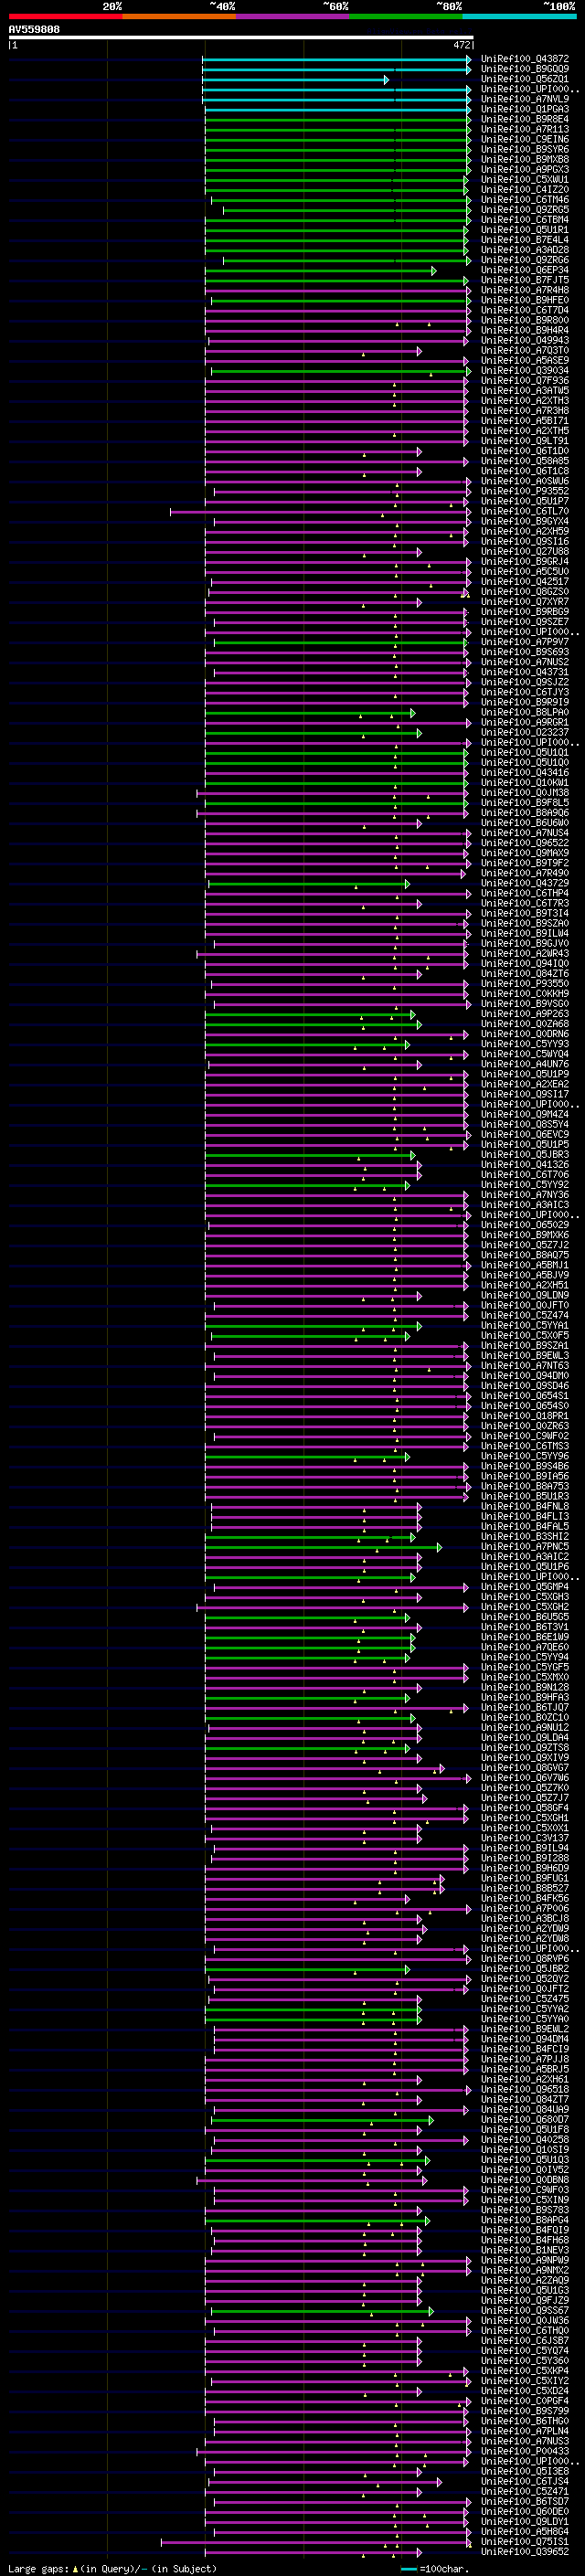Open hit UniRef100_B9SZA1

(x=525, y=1346)
